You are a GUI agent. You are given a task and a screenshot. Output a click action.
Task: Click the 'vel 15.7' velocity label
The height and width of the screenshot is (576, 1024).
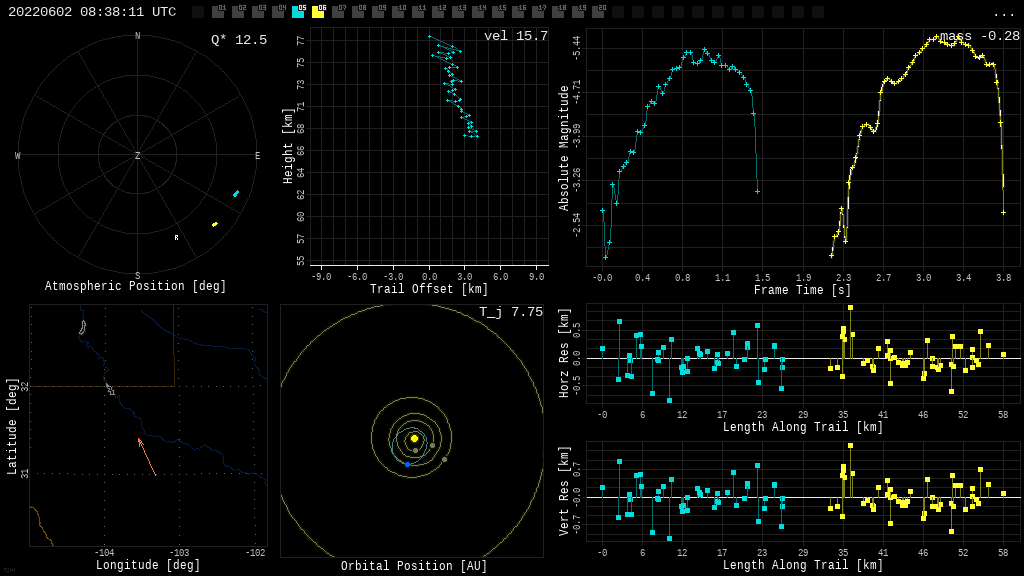515,37
